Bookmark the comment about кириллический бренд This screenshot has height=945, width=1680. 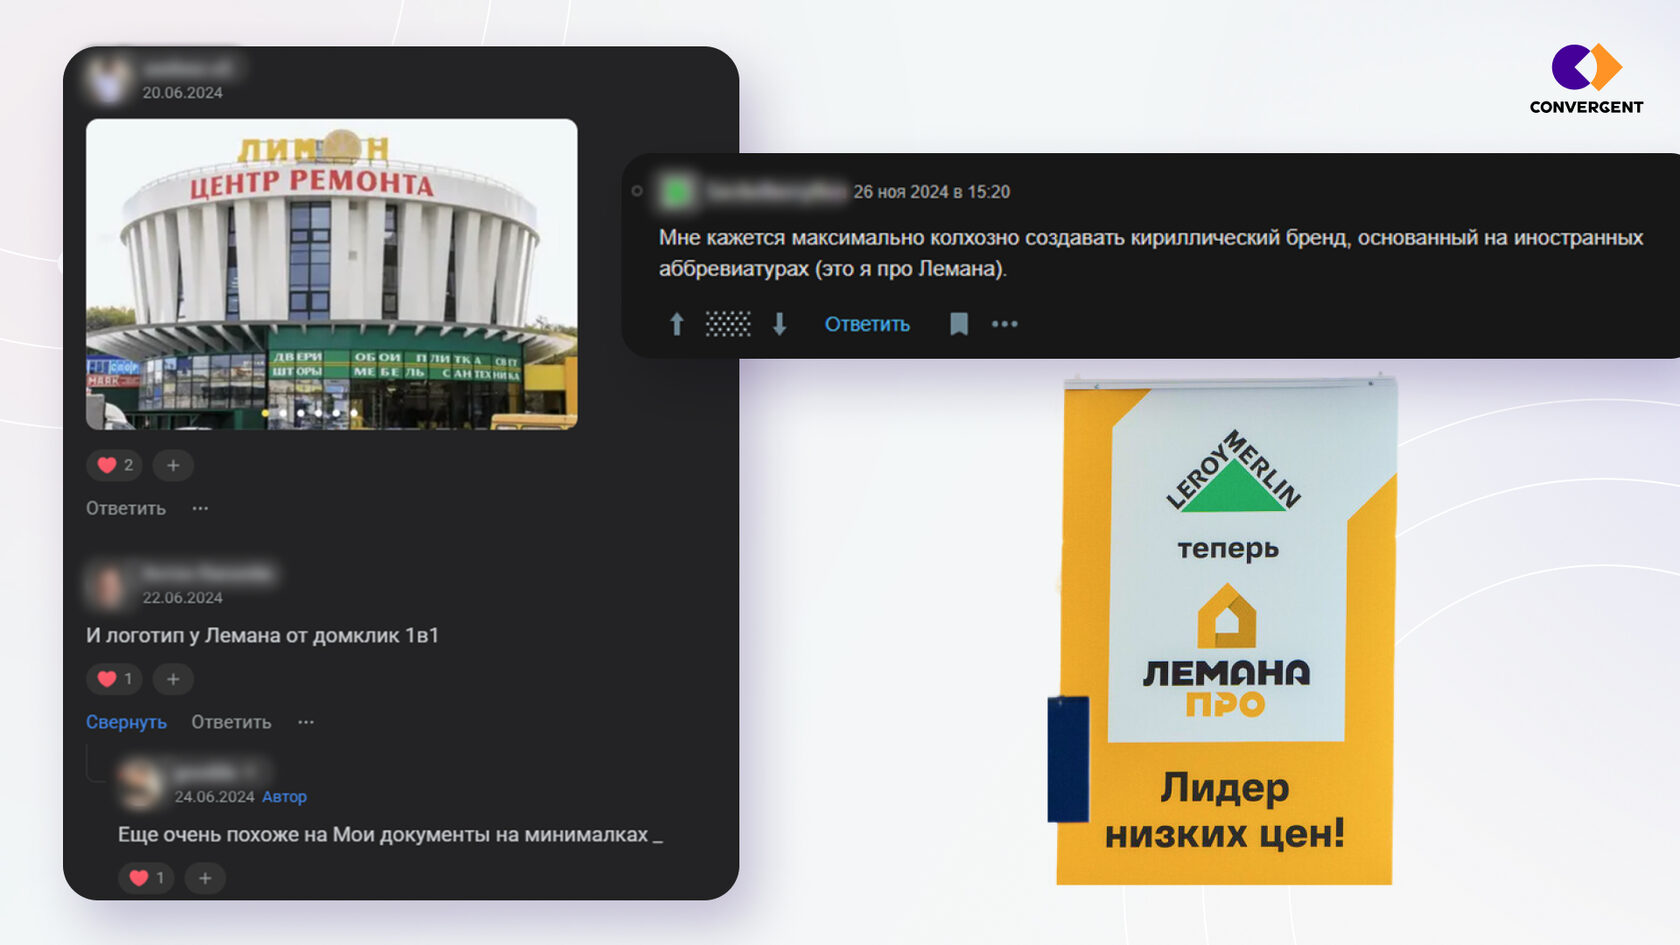[959, 323]
